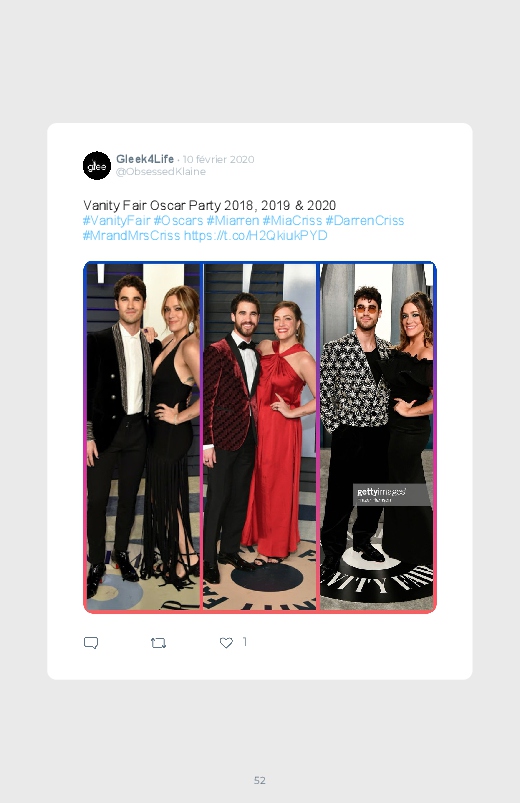Screen dimensions: 520x803
Task: Follow the t.co/H2QkiukPYD link
Action: pos(256,236)
